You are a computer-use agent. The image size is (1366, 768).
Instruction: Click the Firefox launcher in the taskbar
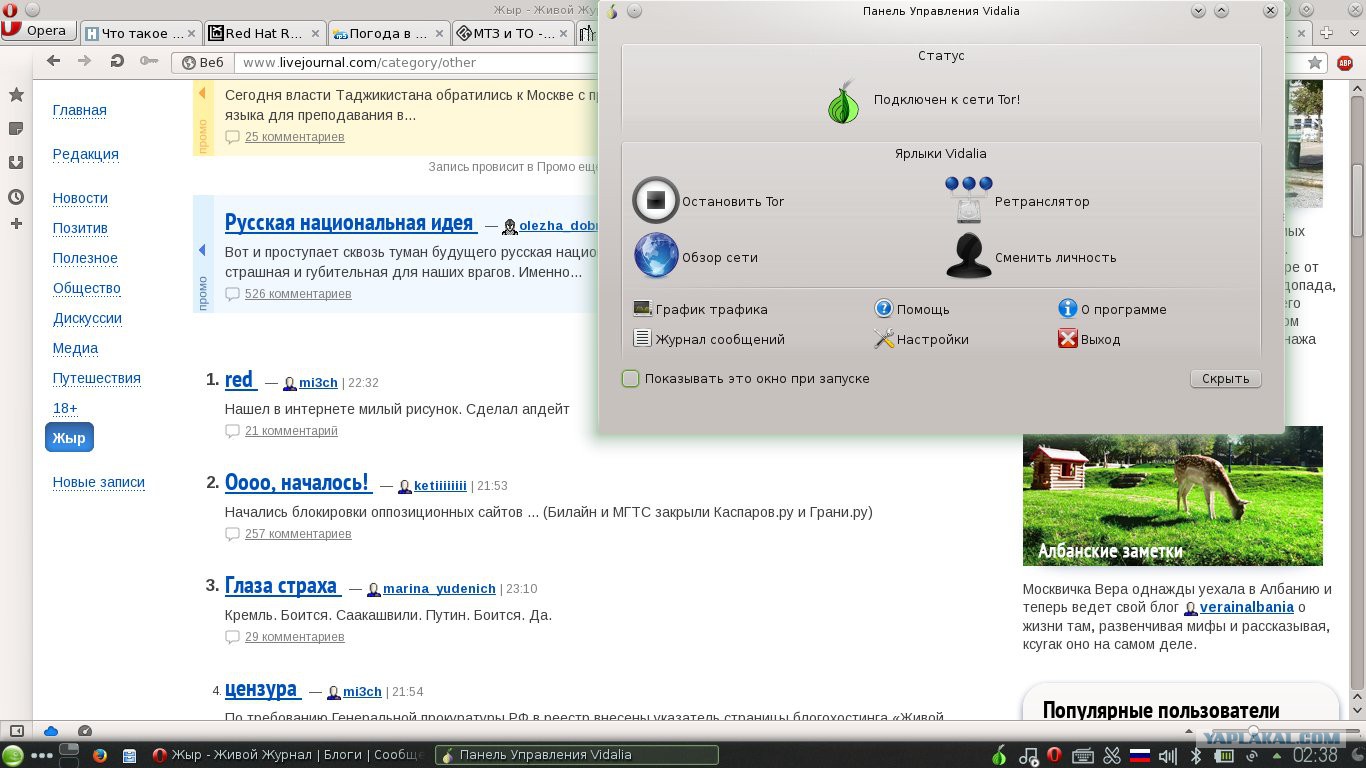(x=99, y=755)
